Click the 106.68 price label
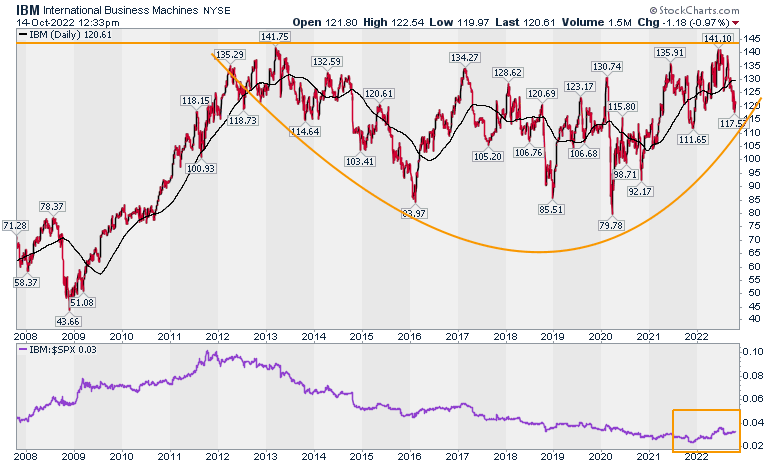Screen dimensions: 780x465 (x=584, y=153)
